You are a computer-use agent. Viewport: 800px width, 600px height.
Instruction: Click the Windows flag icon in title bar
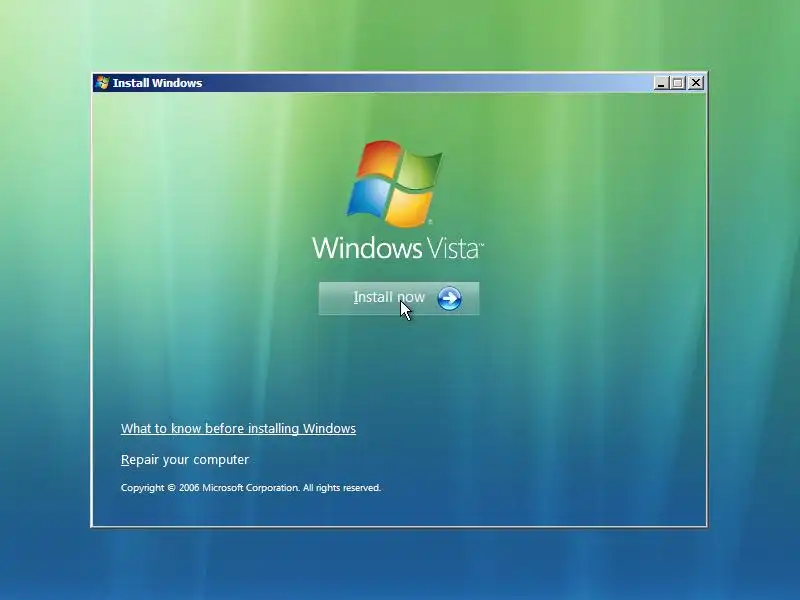[103, 83]
